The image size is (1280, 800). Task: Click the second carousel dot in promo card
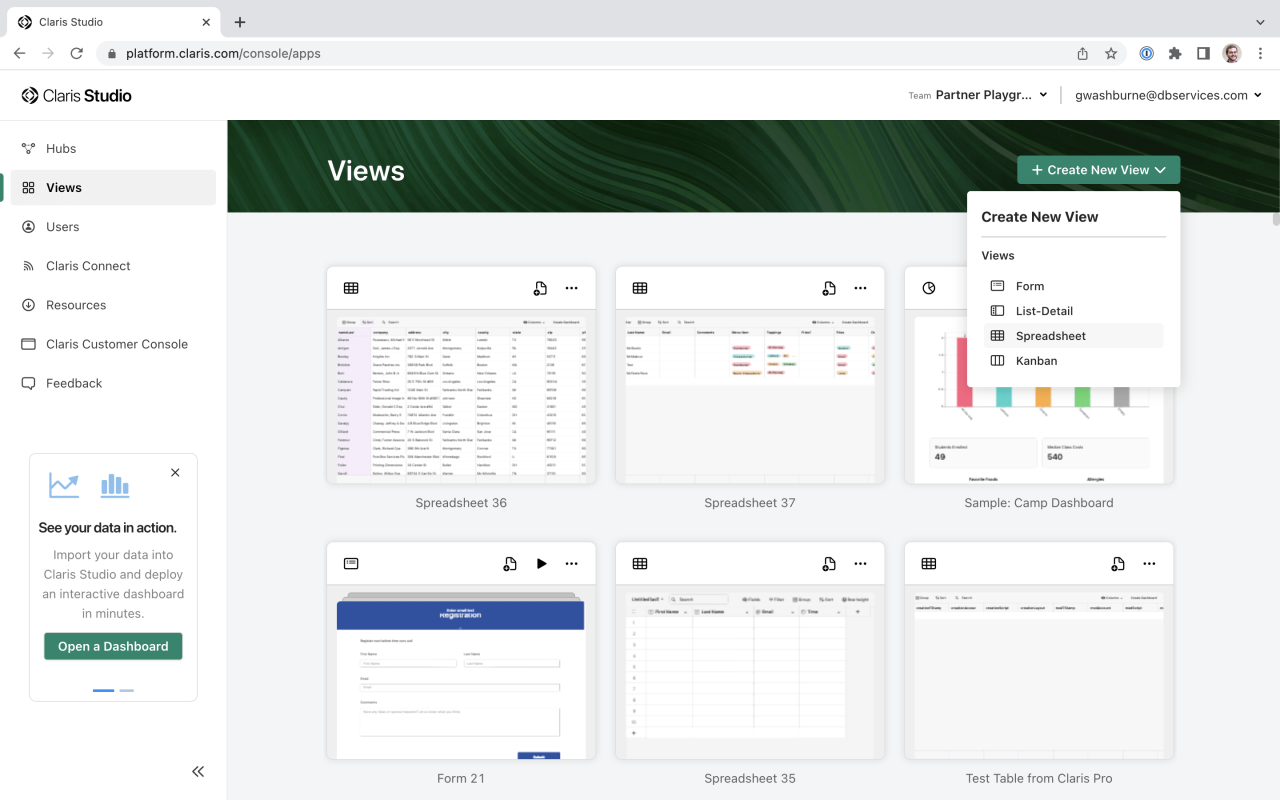(127, 690)
